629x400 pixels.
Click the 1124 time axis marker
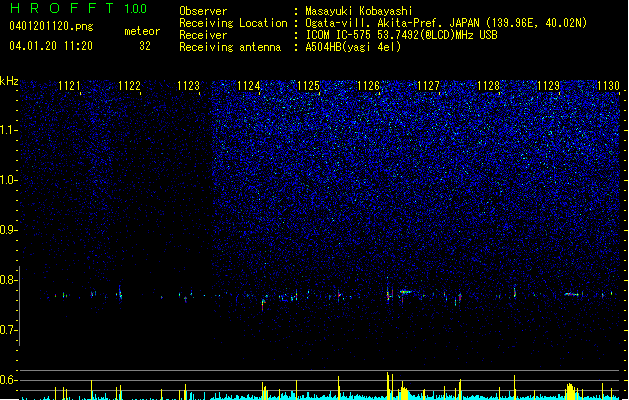(x=249, y=86)
